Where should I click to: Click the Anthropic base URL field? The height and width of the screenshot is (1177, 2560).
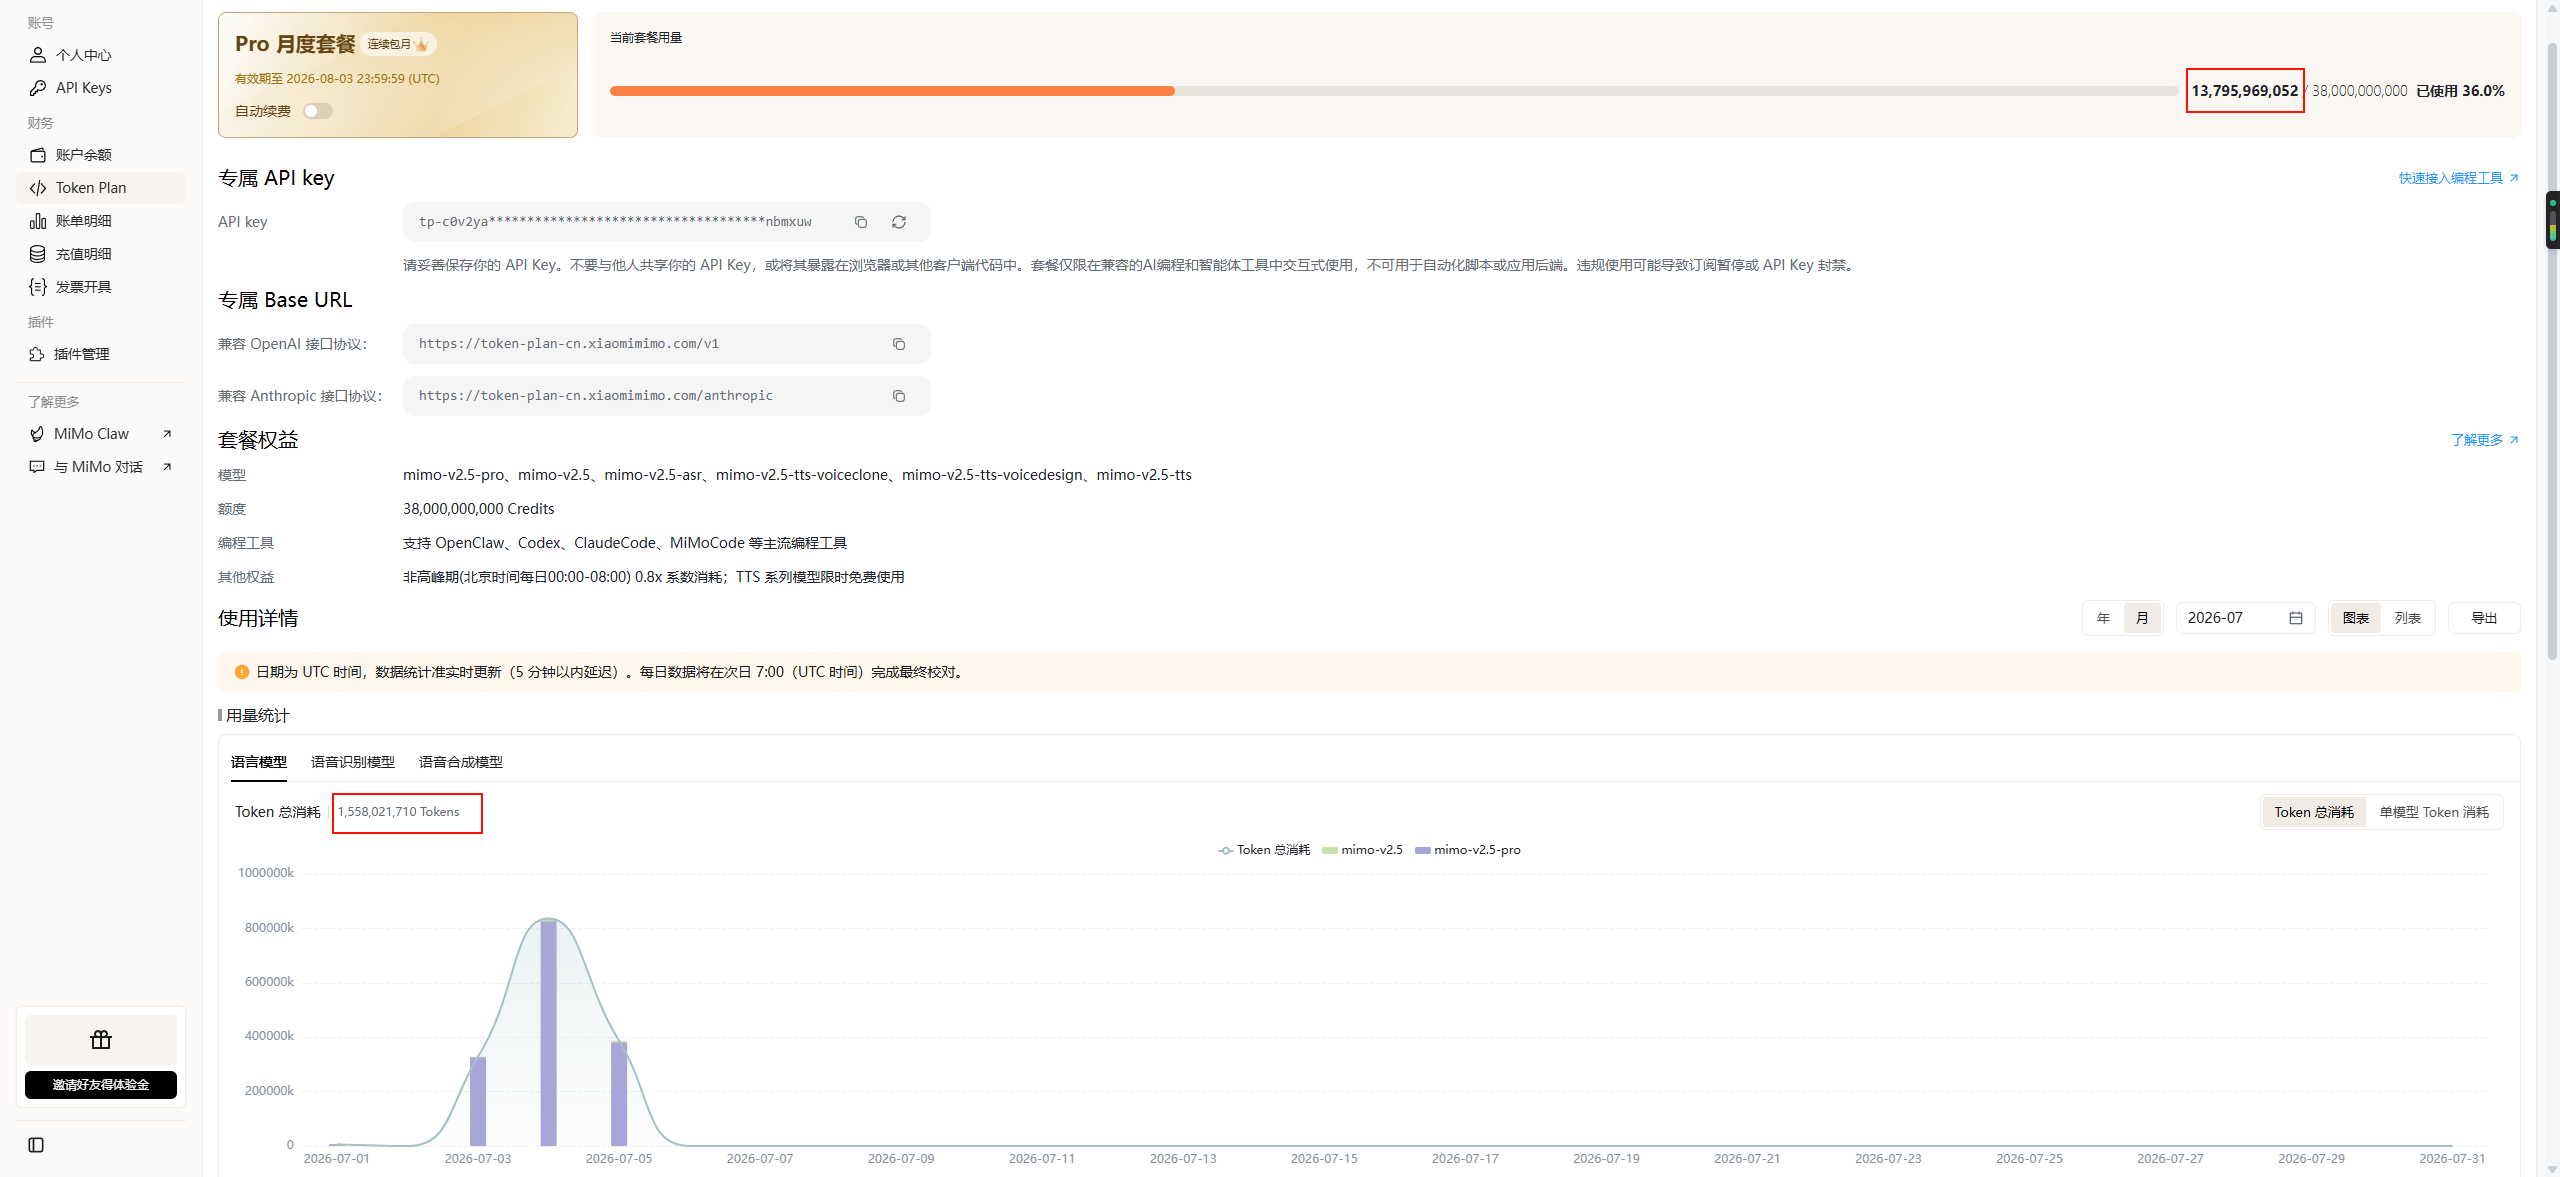coord(666,396)
